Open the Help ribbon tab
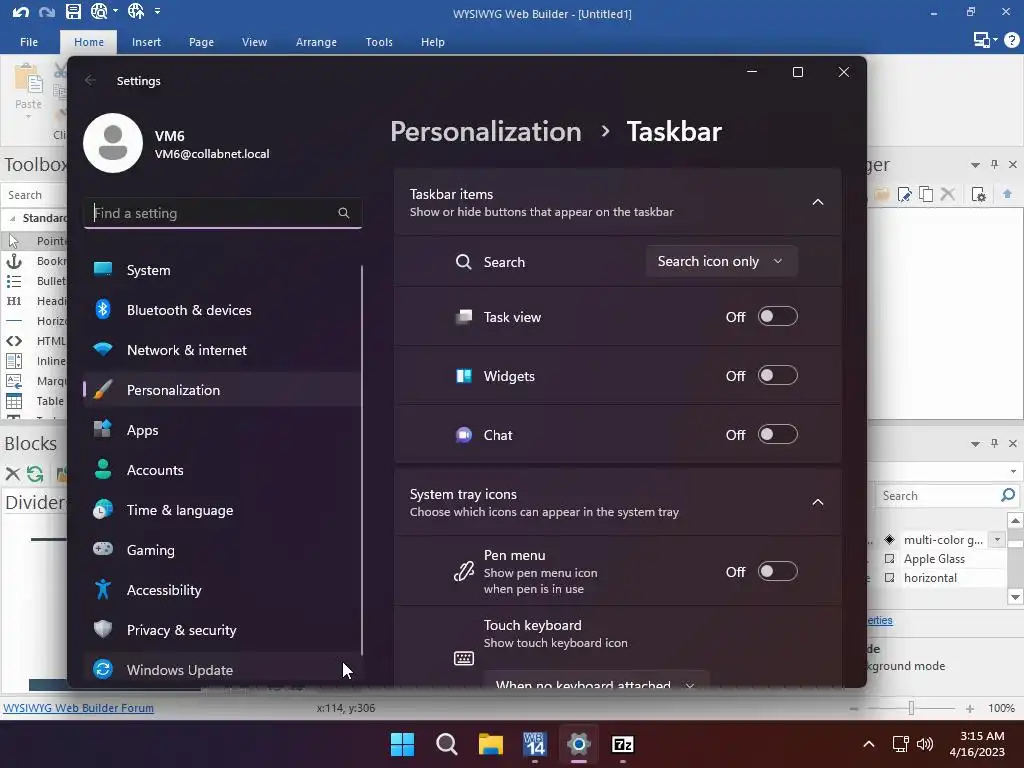 point(432,42)
